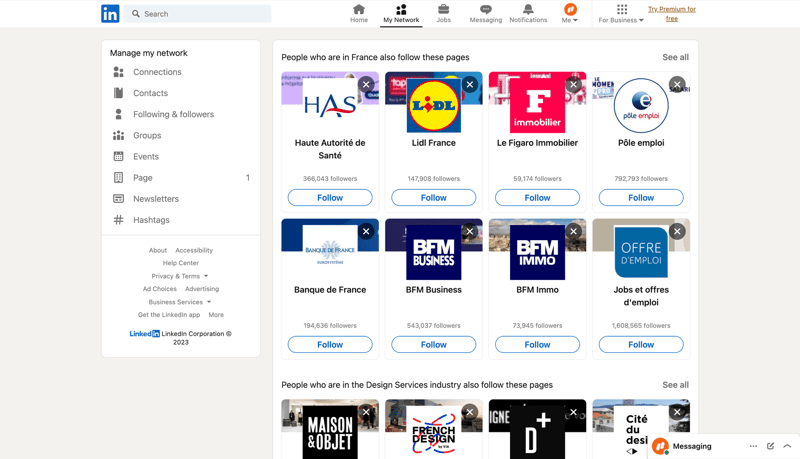Open the Notifications bell
The height and width of the screenshot is (459, 800).
click(x=528, y=14)
